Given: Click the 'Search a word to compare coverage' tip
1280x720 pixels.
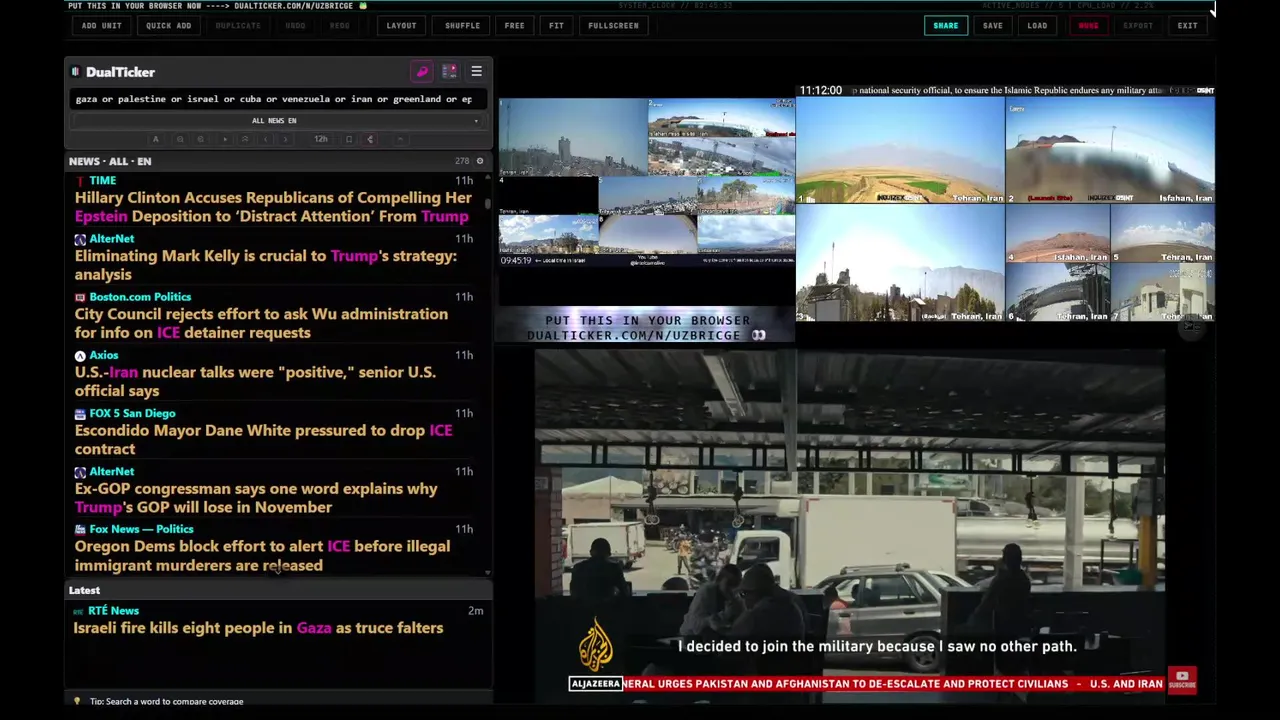Looking at the screenshot, I should click(x=166, y=701).
